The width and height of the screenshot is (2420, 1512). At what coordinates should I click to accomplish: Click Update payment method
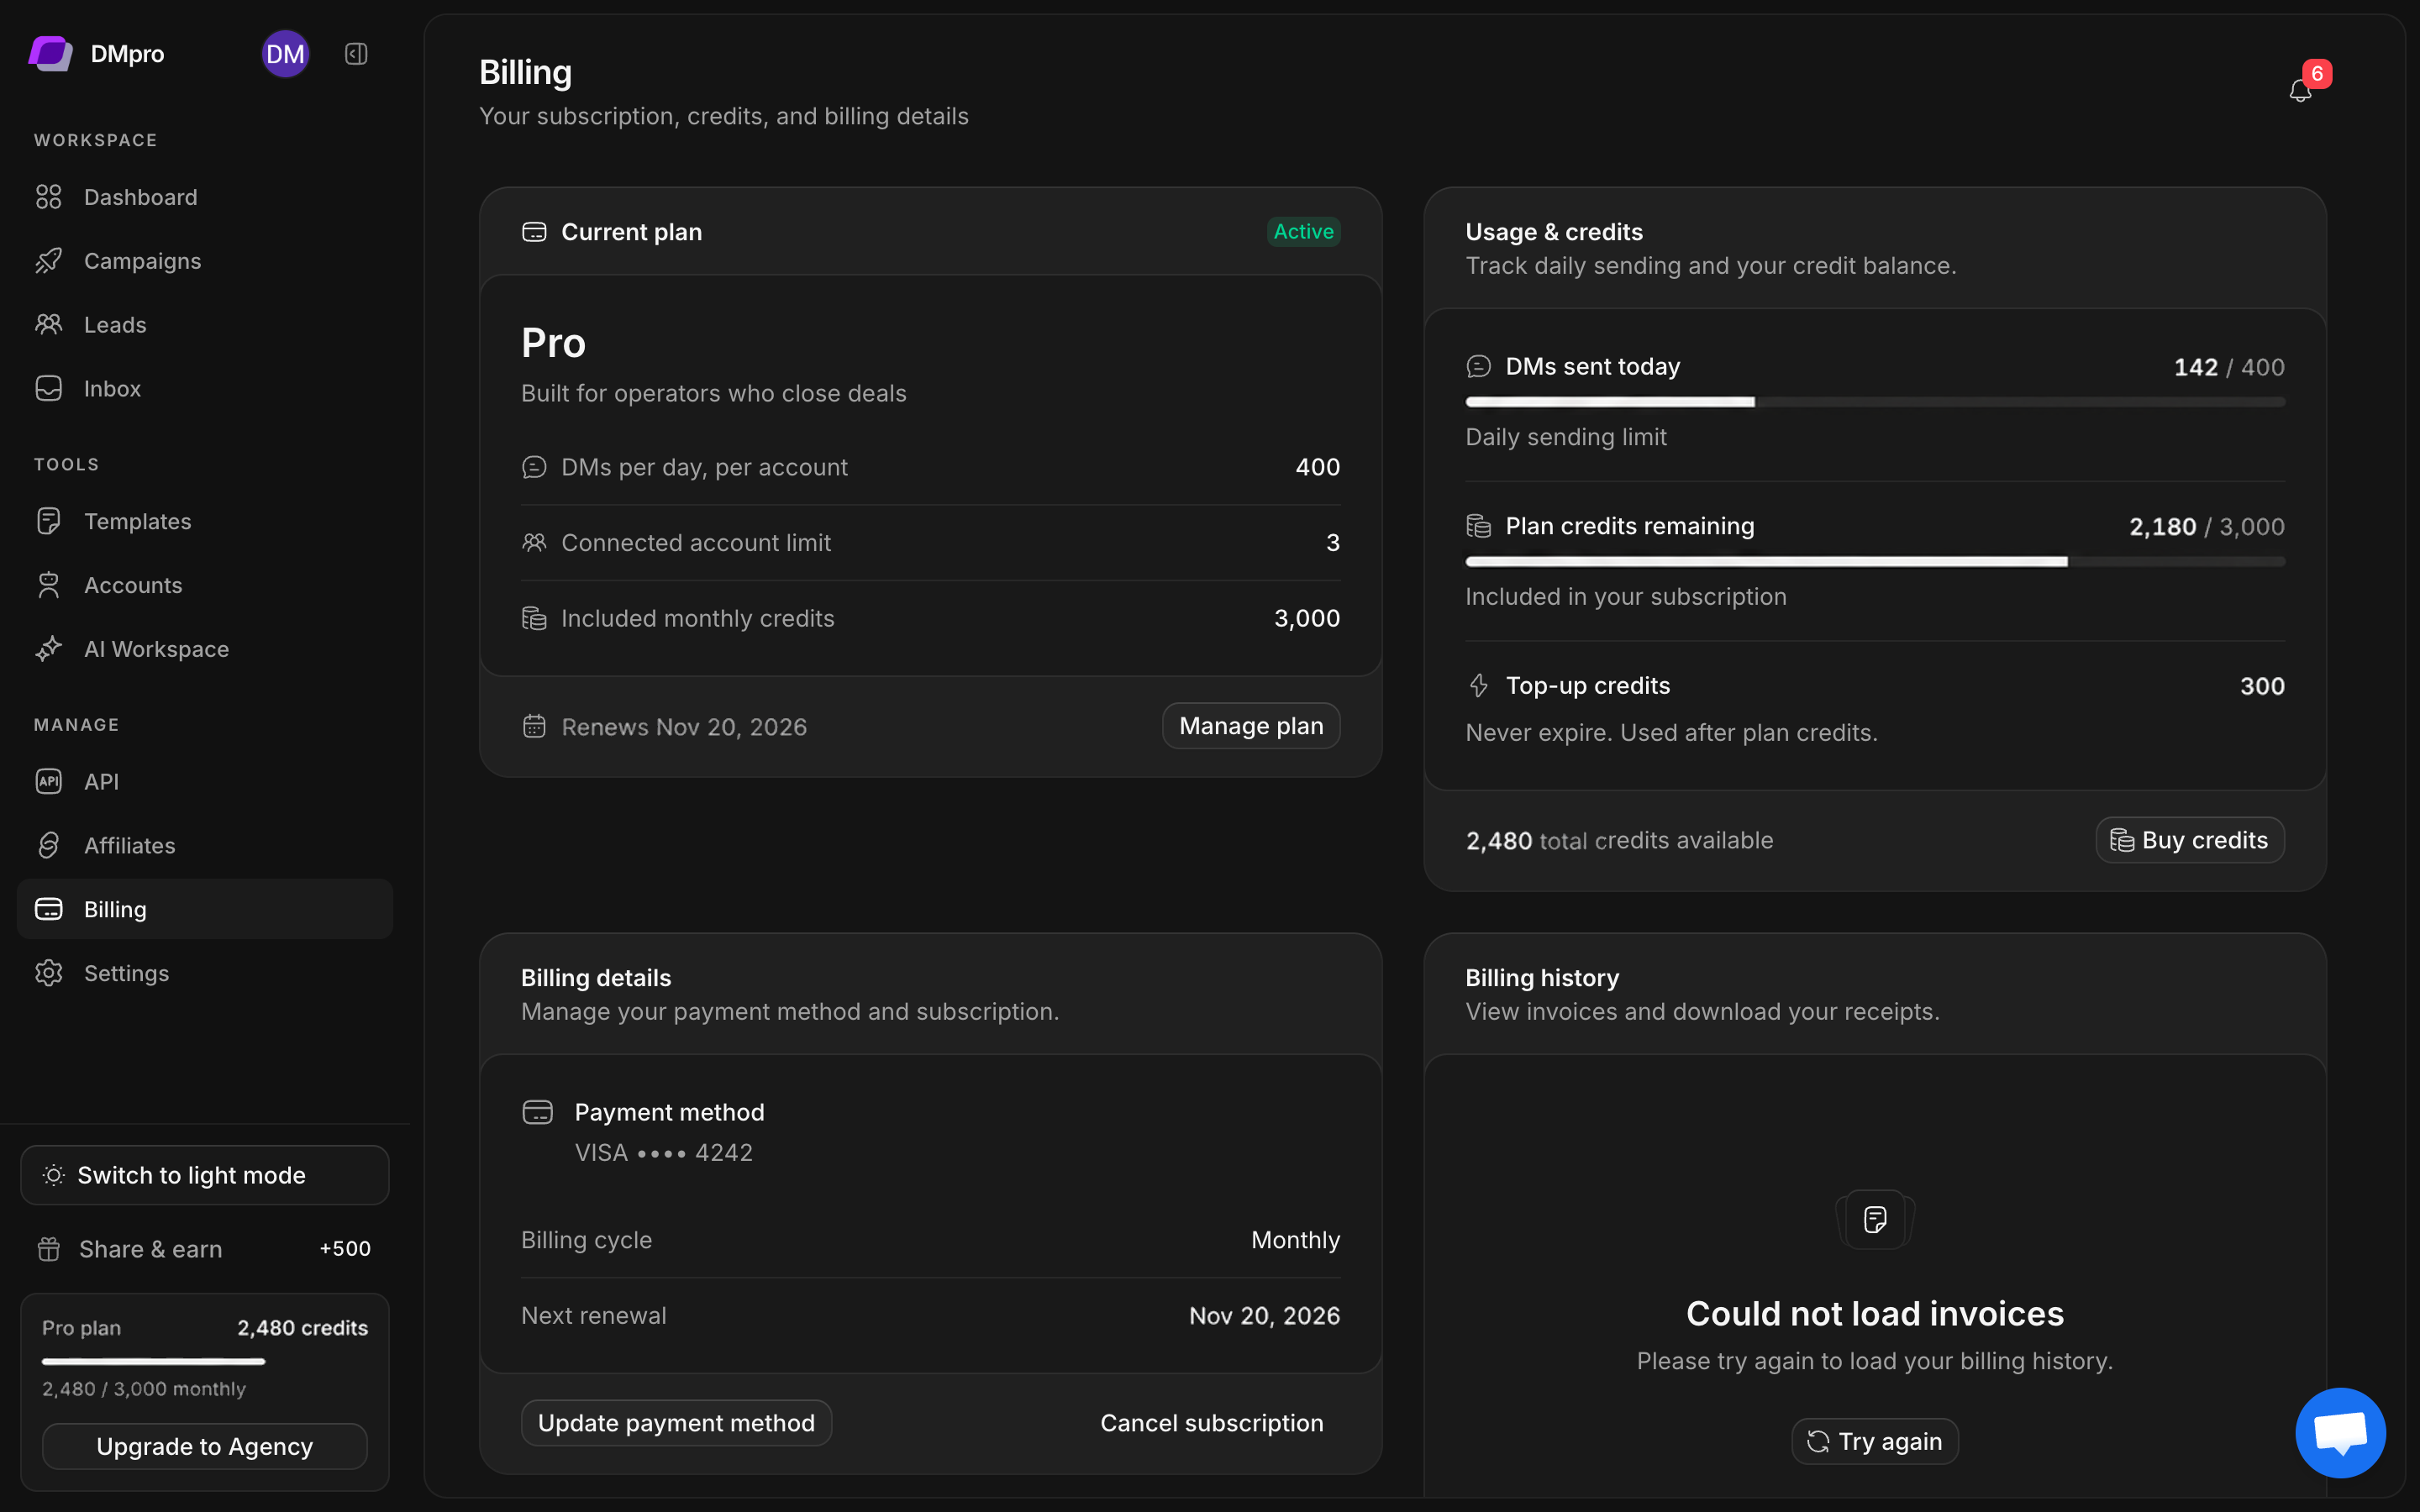[676, 1423]
